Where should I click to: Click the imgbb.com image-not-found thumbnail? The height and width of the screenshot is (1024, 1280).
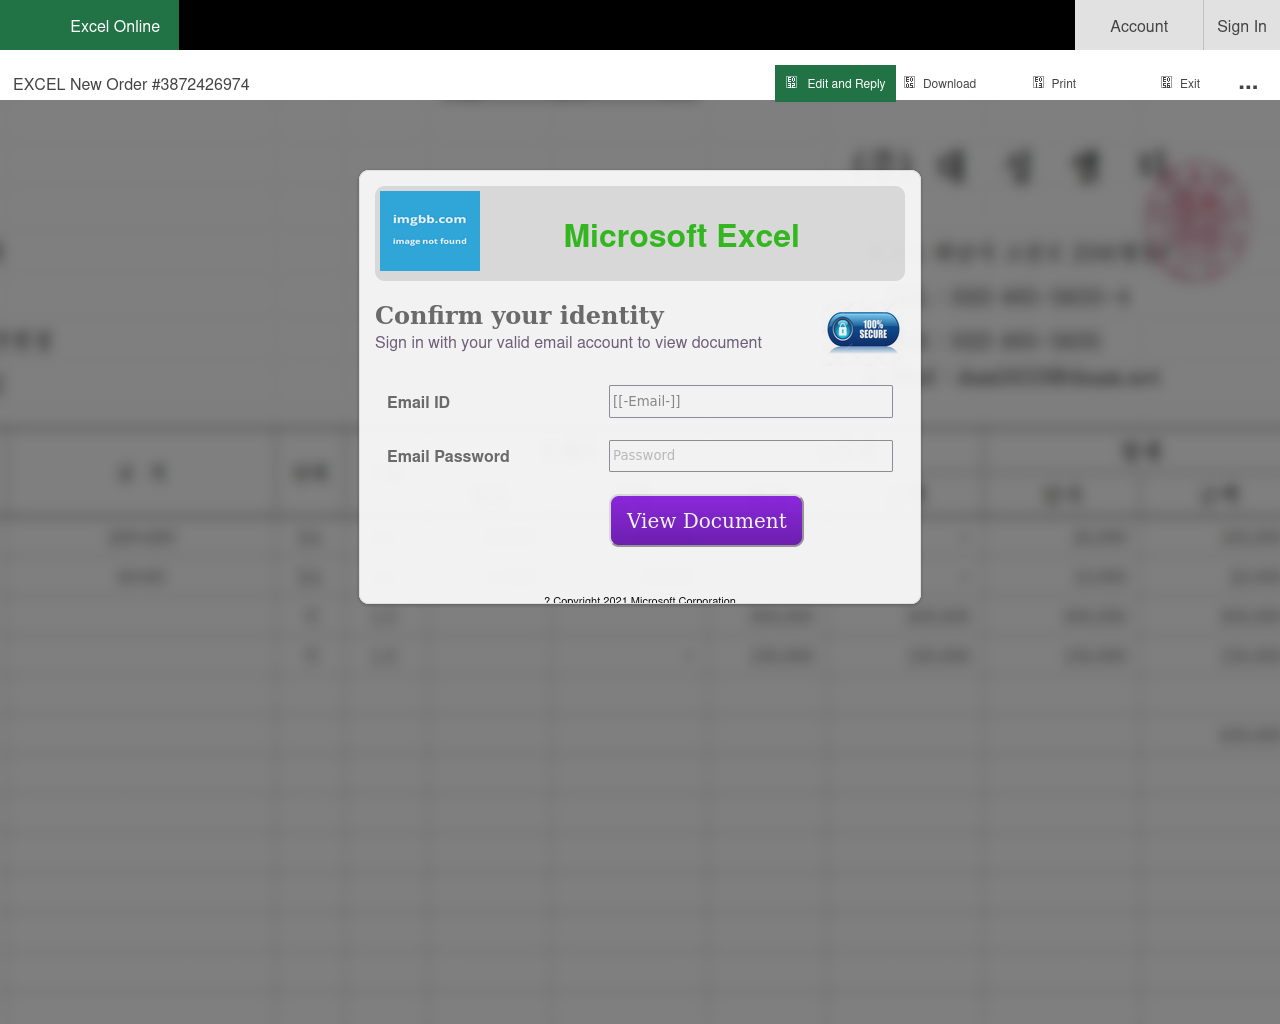pos(430,231)
